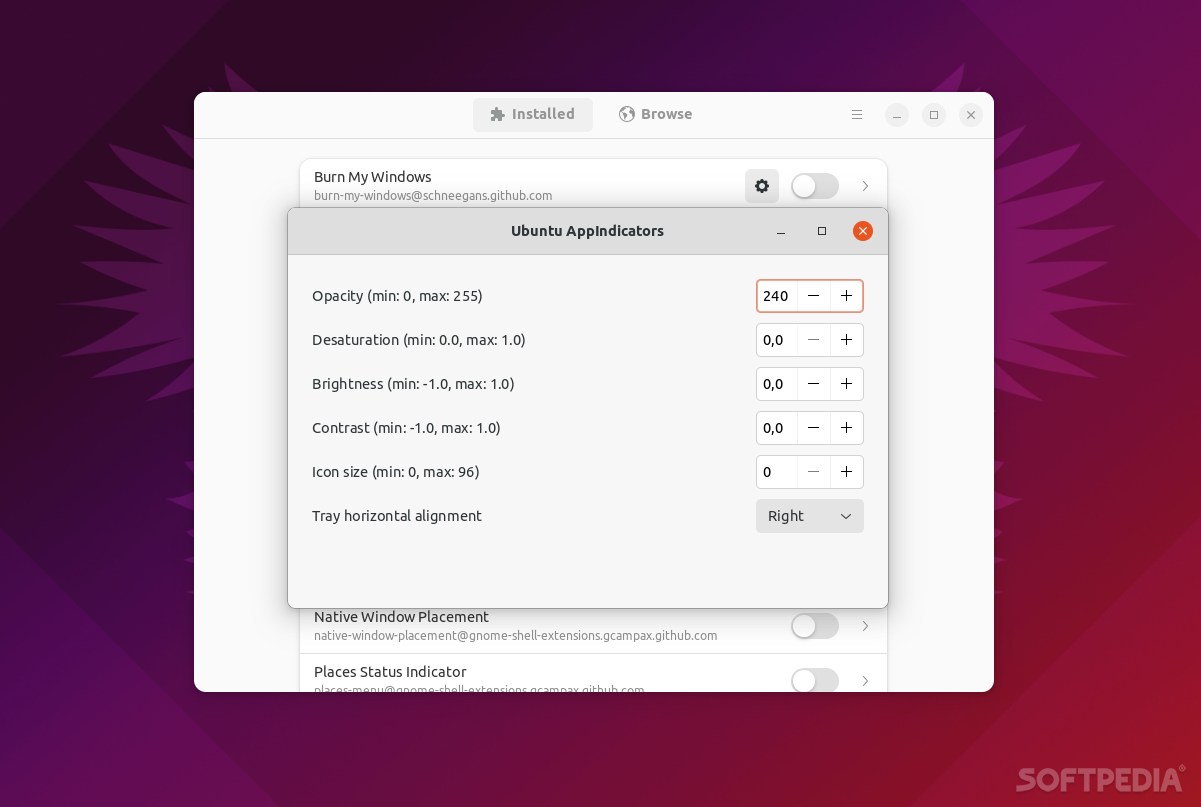Turn on Native Window Placement
This screenshot has width=1201, height=807.
click(x=814, y=626)
